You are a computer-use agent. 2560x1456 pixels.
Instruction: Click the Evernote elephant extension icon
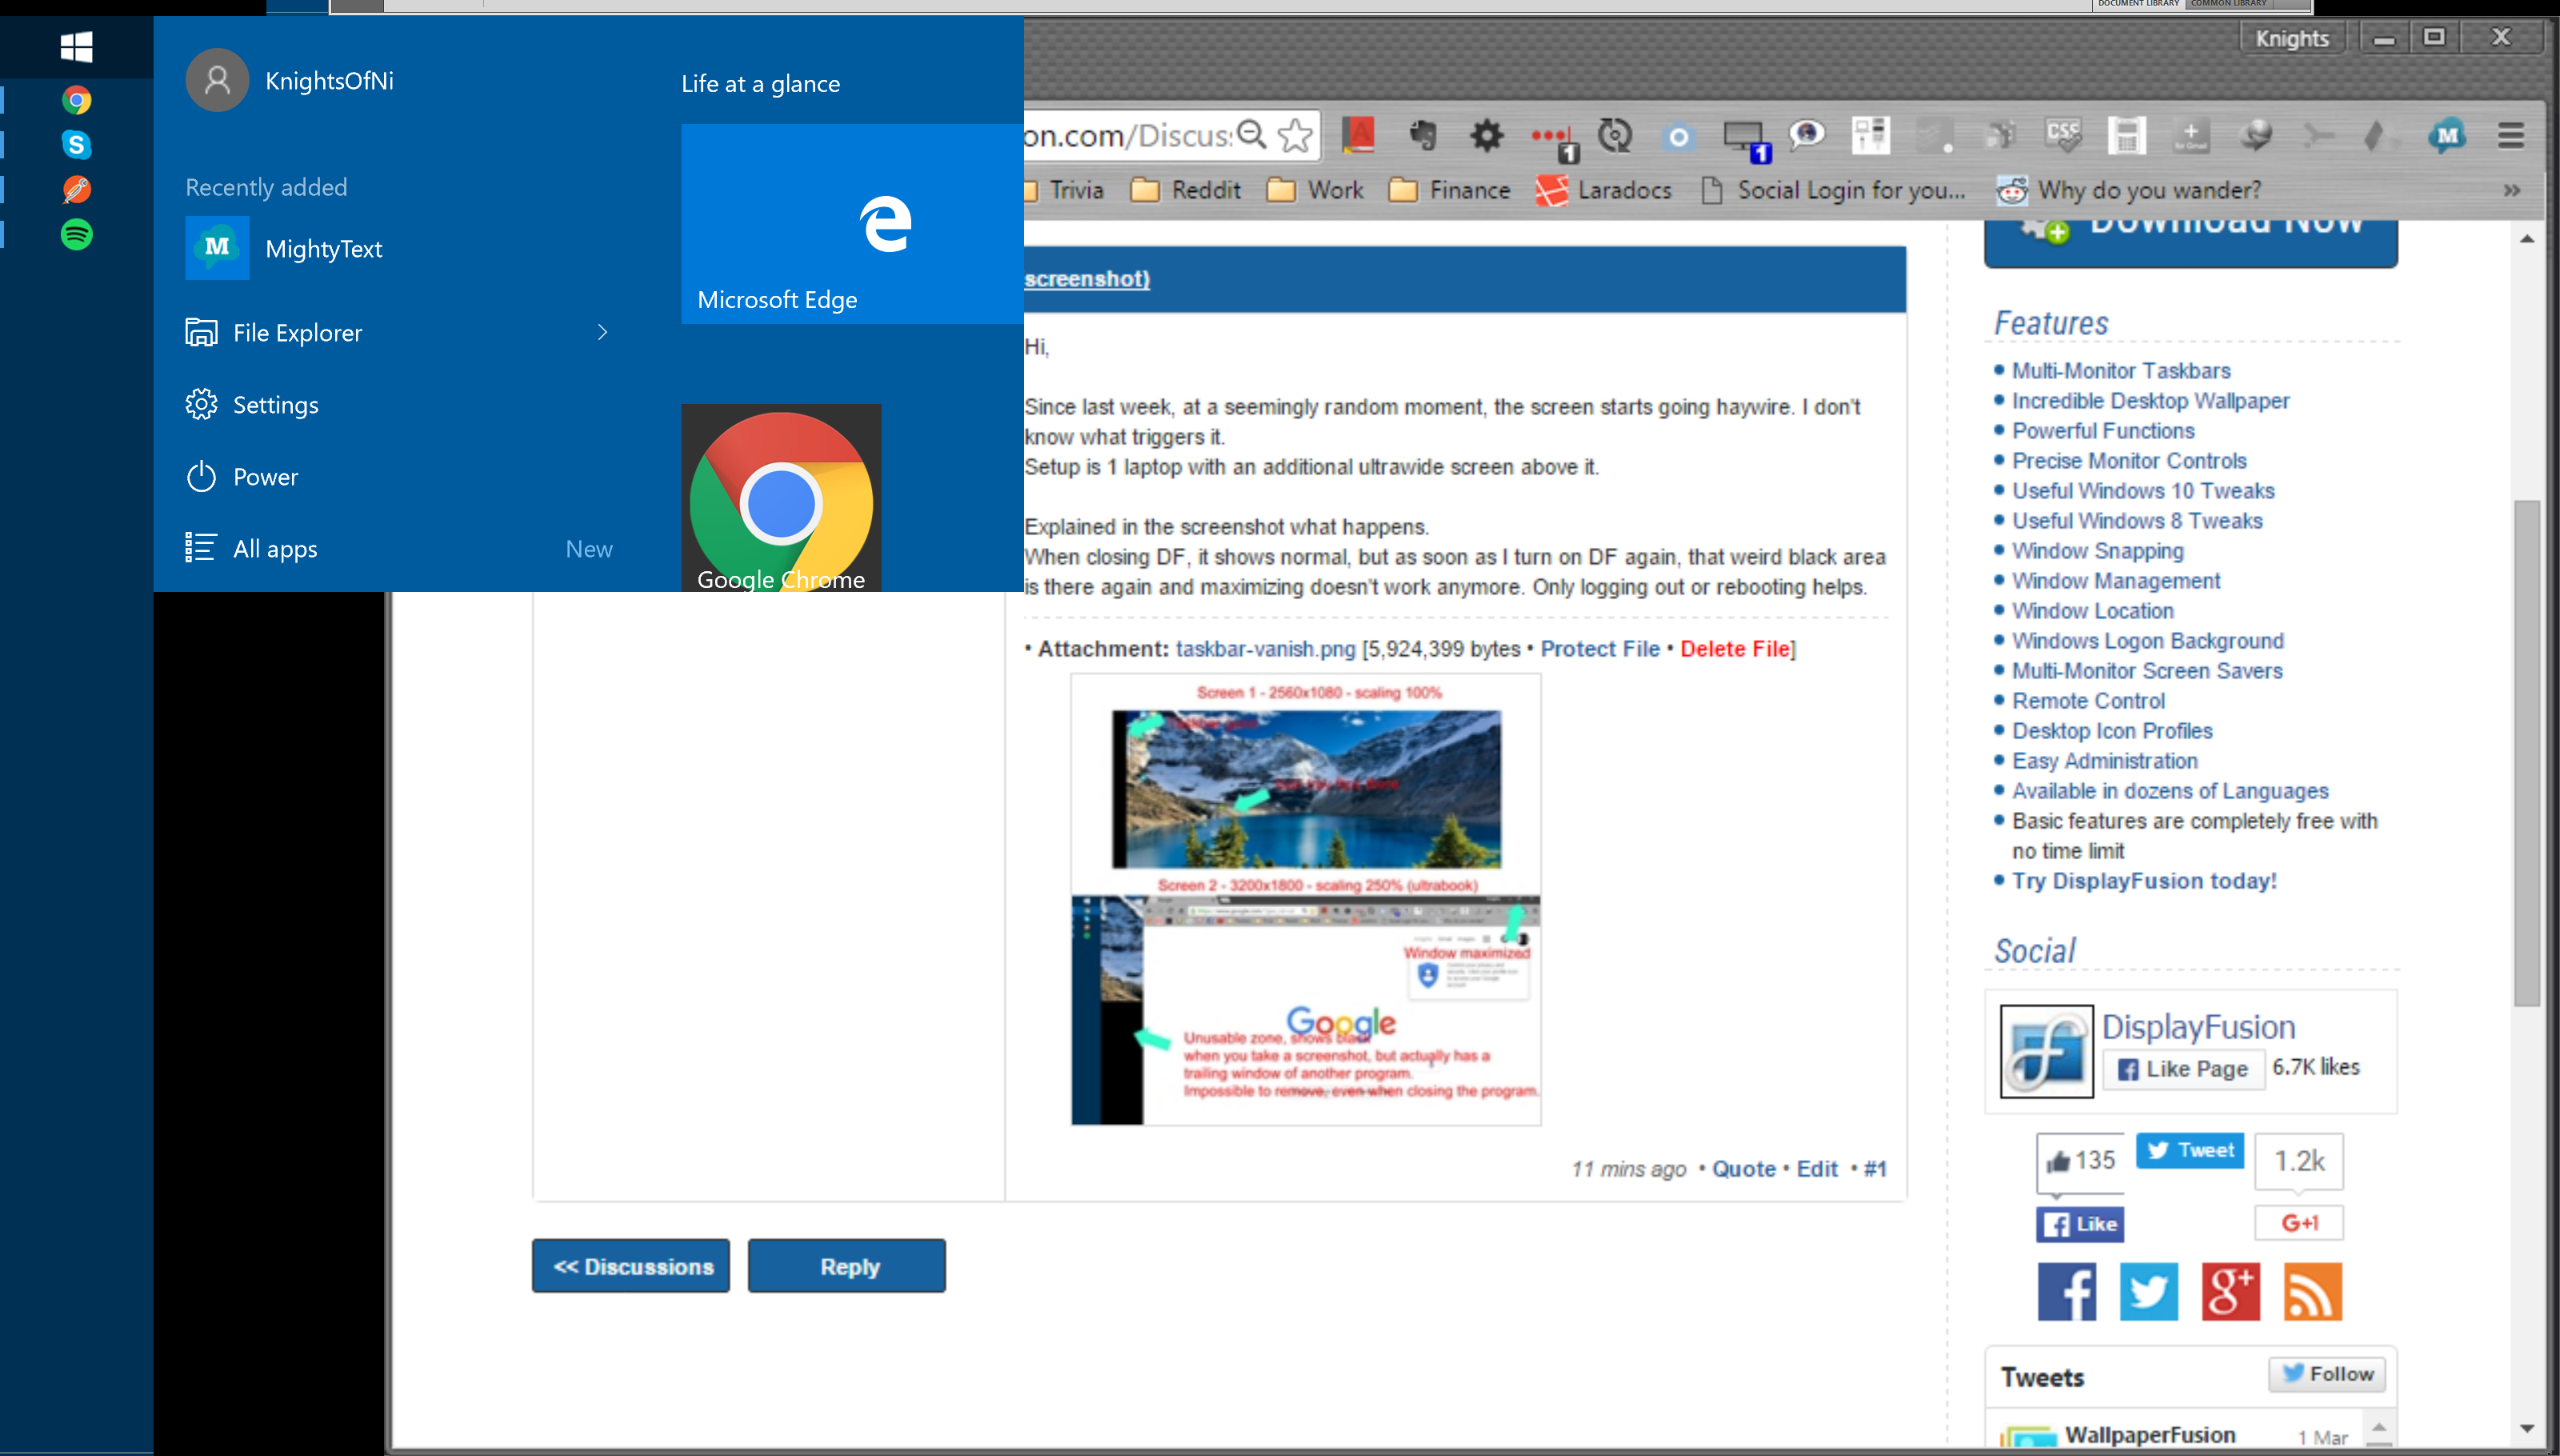(1423, 135)
